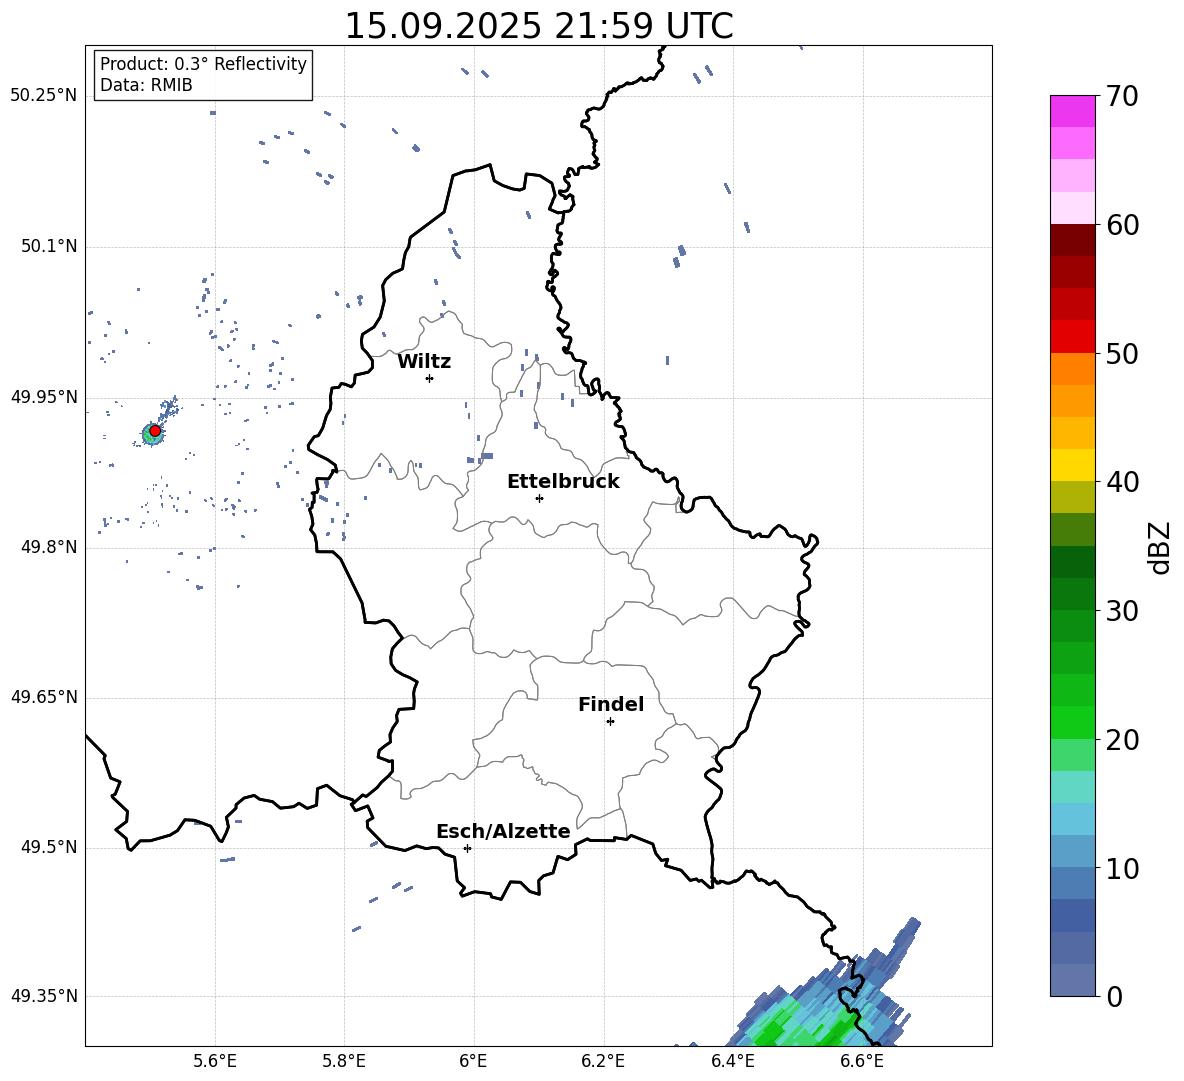1184x1081 pixels.
Task: Click the 49.65°N latitude label
Action: click(43, 697)
